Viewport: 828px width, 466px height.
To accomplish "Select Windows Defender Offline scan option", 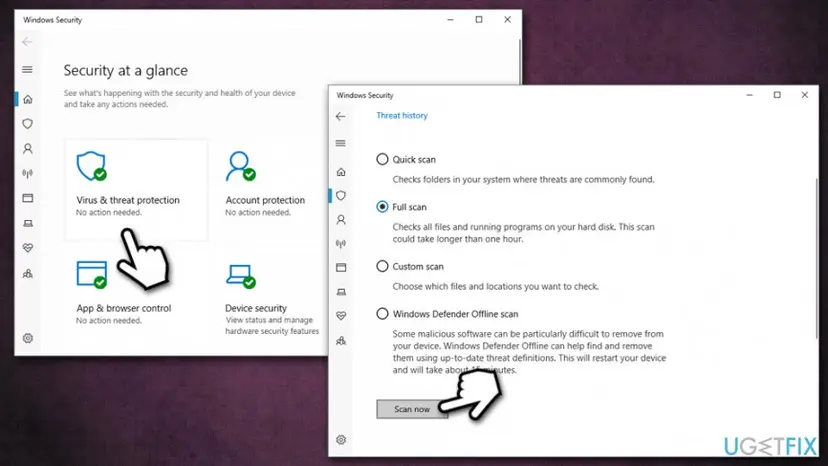I will click(382, 314).
